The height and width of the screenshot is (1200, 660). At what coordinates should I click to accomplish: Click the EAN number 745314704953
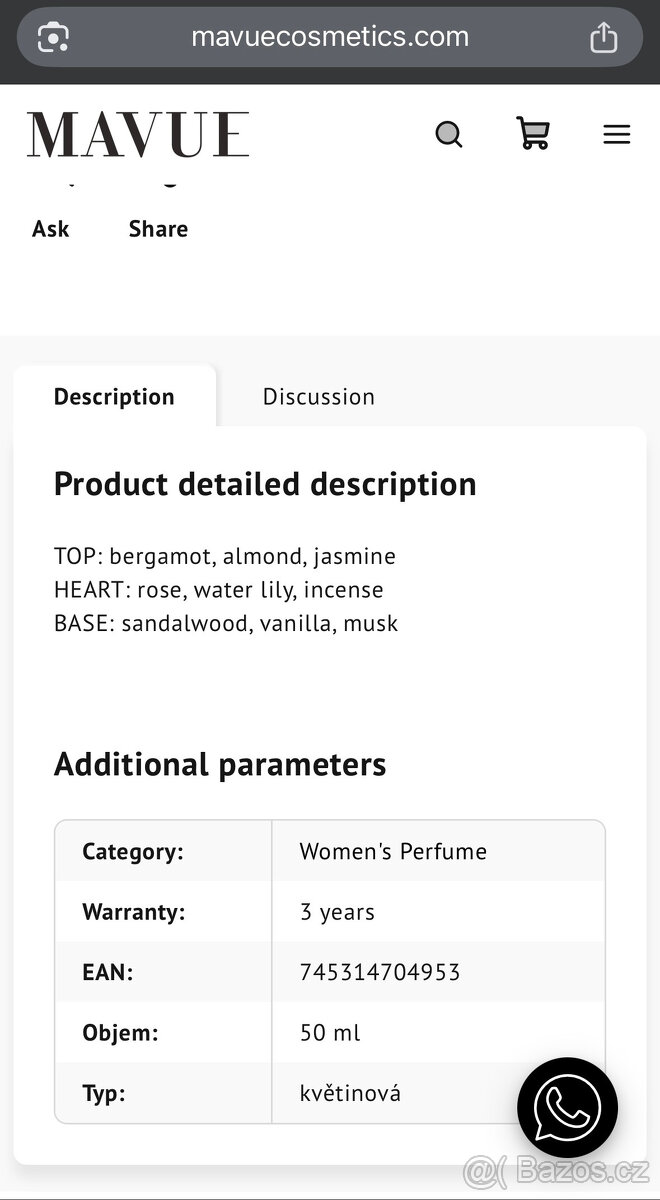click(x=380, y=972)
